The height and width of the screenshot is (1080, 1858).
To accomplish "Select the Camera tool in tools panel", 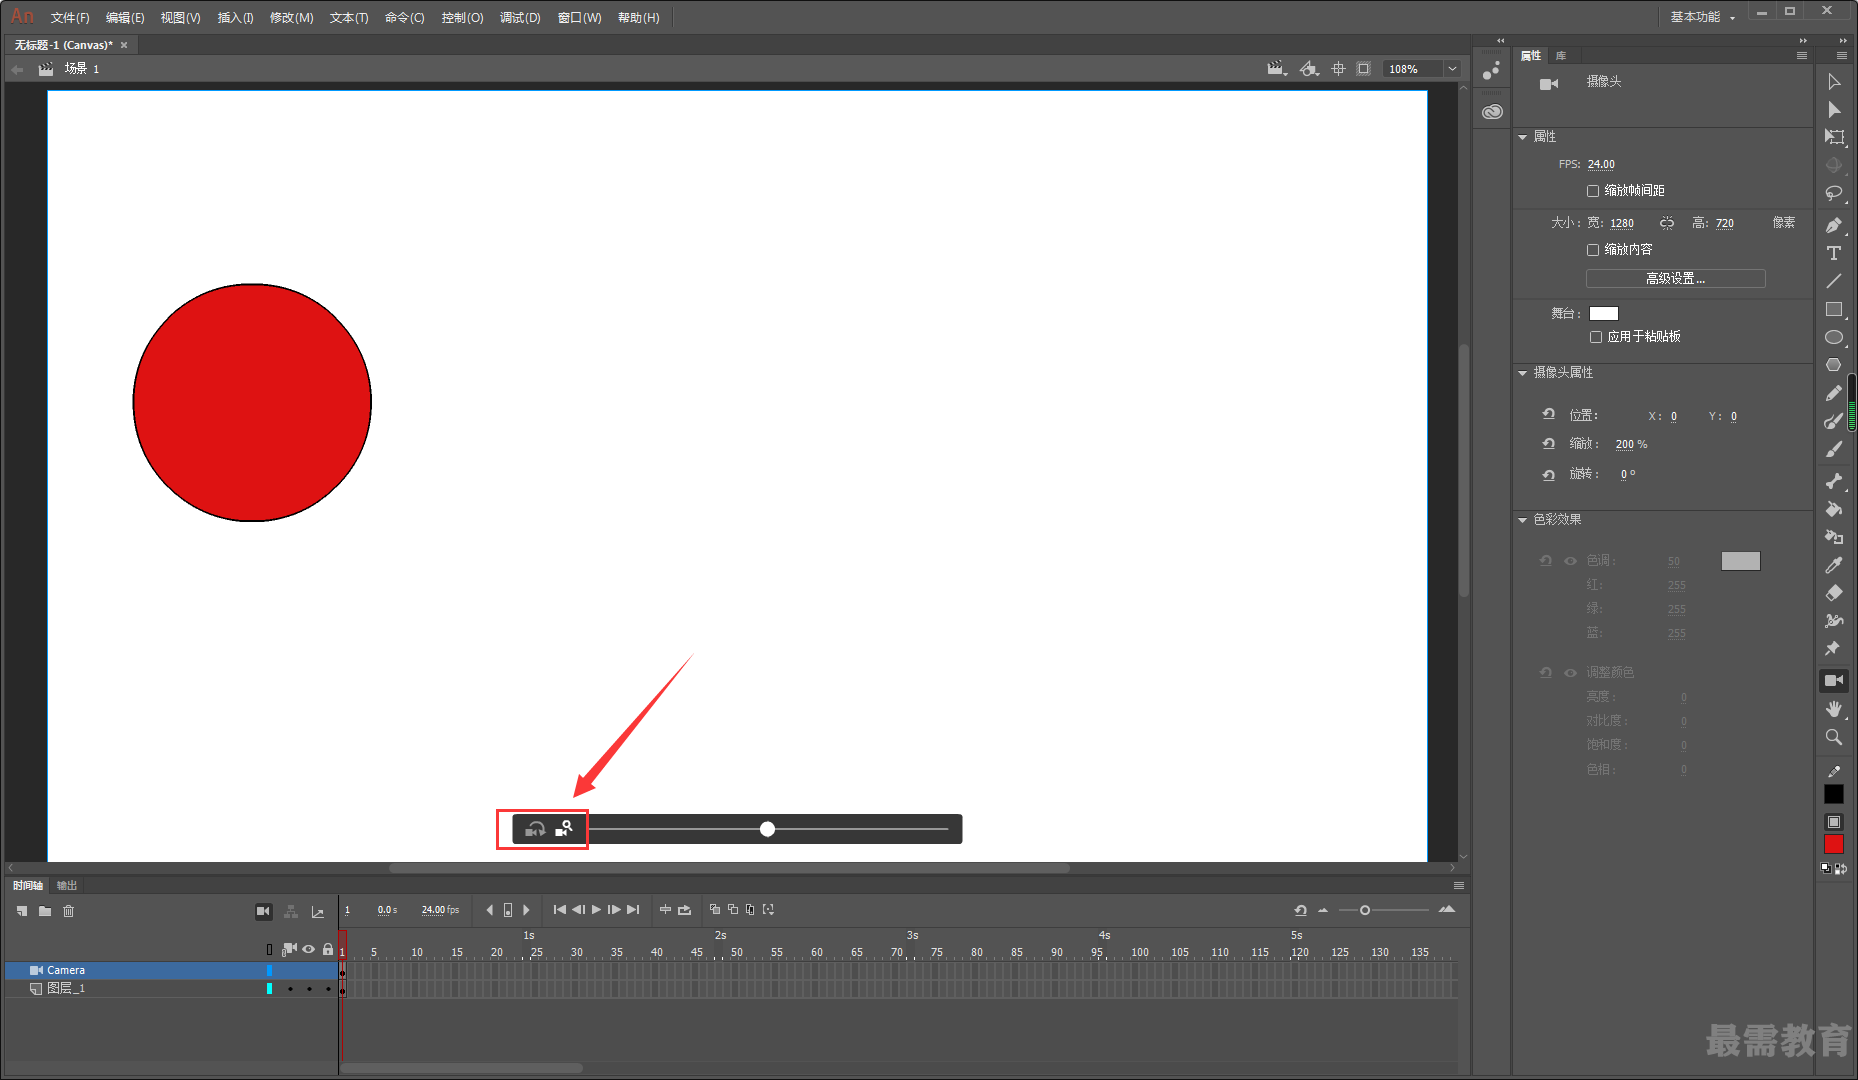I will (x=1833, y=681).
